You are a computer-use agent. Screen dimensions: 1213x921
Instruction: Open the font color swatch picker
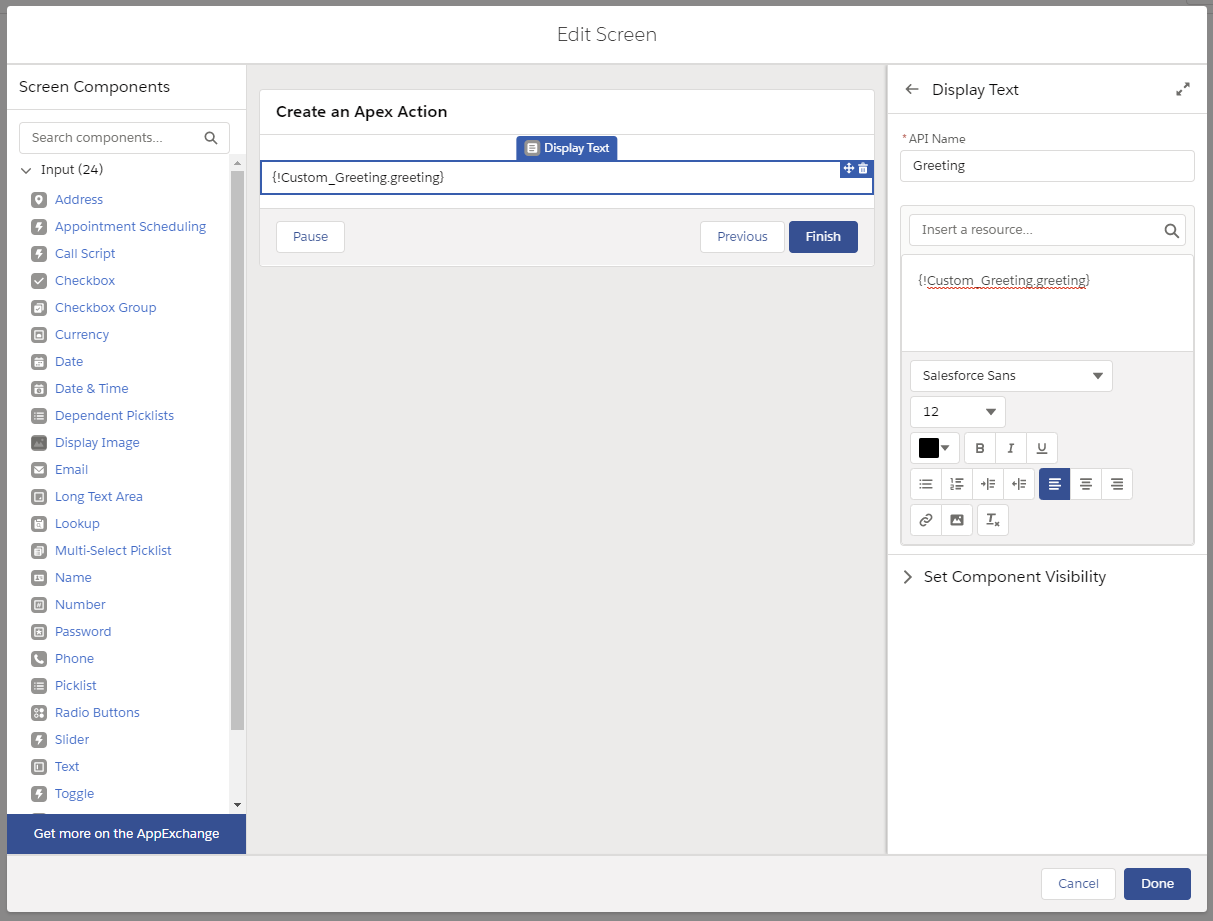pos(934,447)
